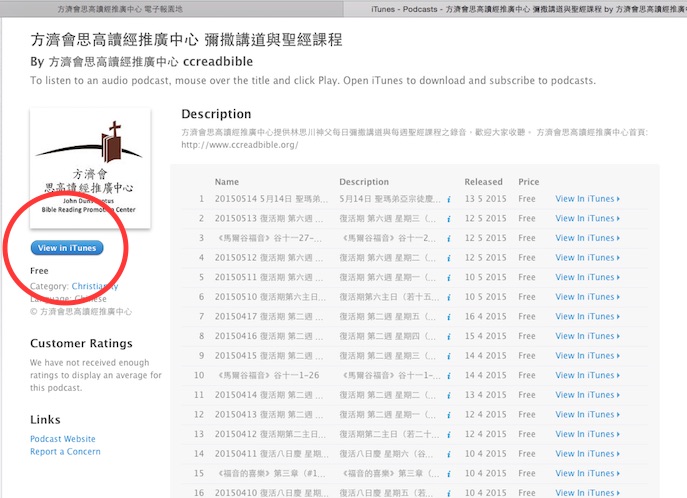The width and height of the screenshot is (687, 498).
Task: Select episode name starting '20150417'
Action: 269,317
